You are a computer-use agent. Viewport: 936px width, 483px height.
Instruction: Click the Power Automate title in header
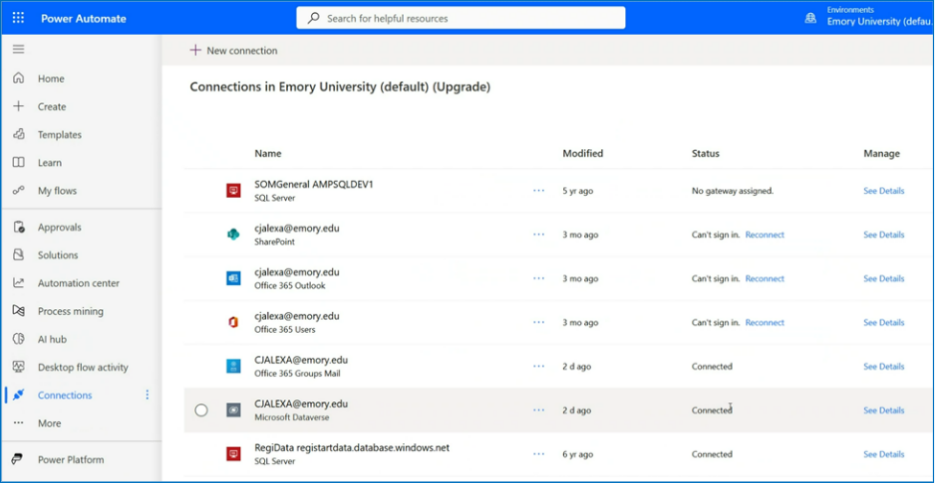pos(84,19)
